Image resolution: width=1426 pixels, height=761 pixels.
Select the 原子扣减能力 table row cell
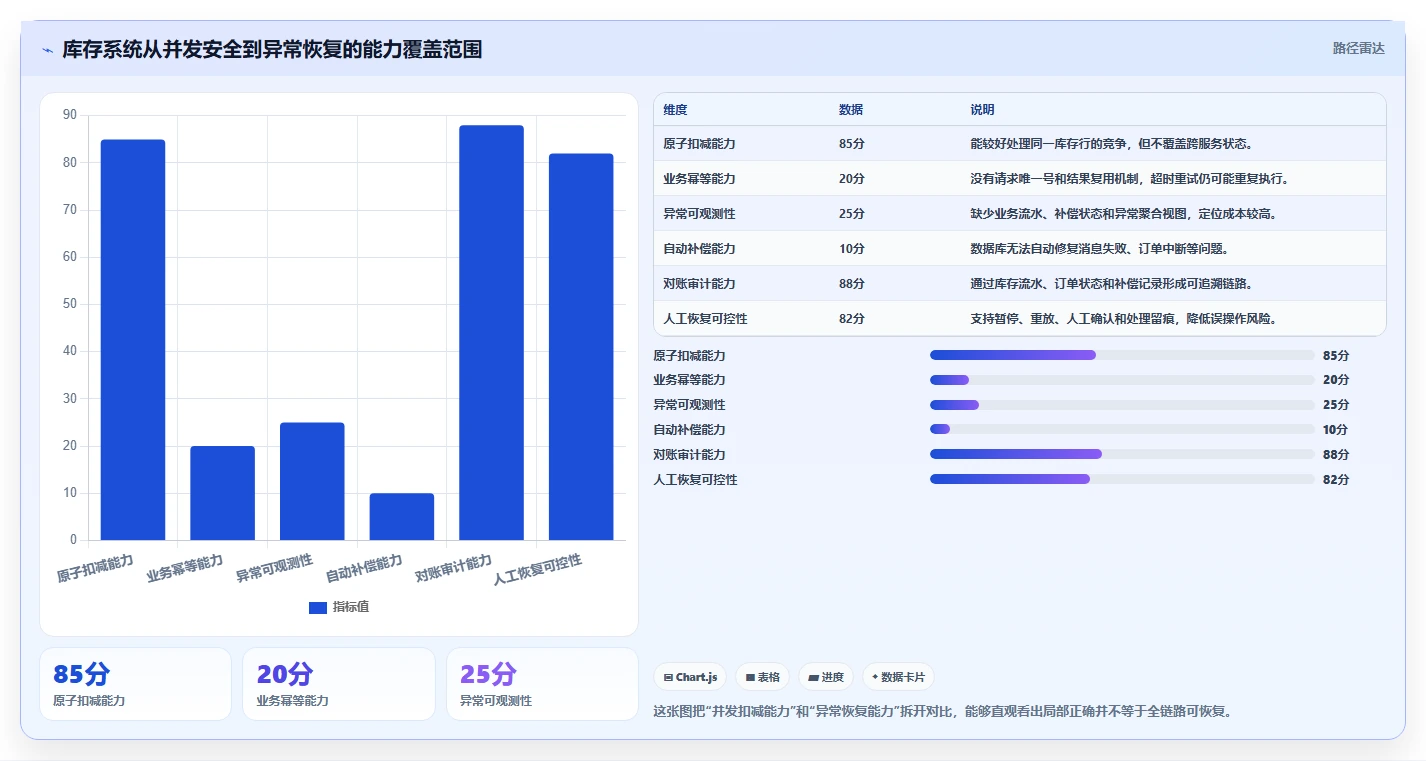point(699,144)
